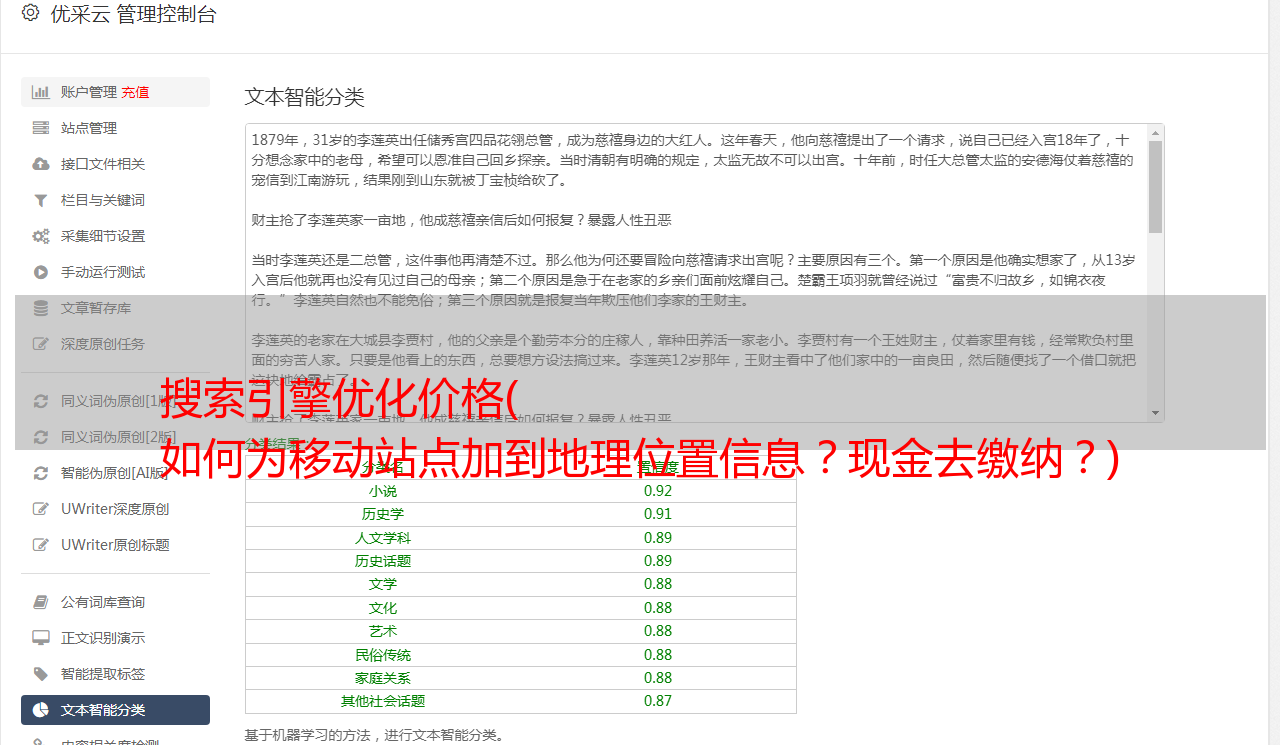Open UWriter深度原创 page
The image size is (1280, 745).
115,509
